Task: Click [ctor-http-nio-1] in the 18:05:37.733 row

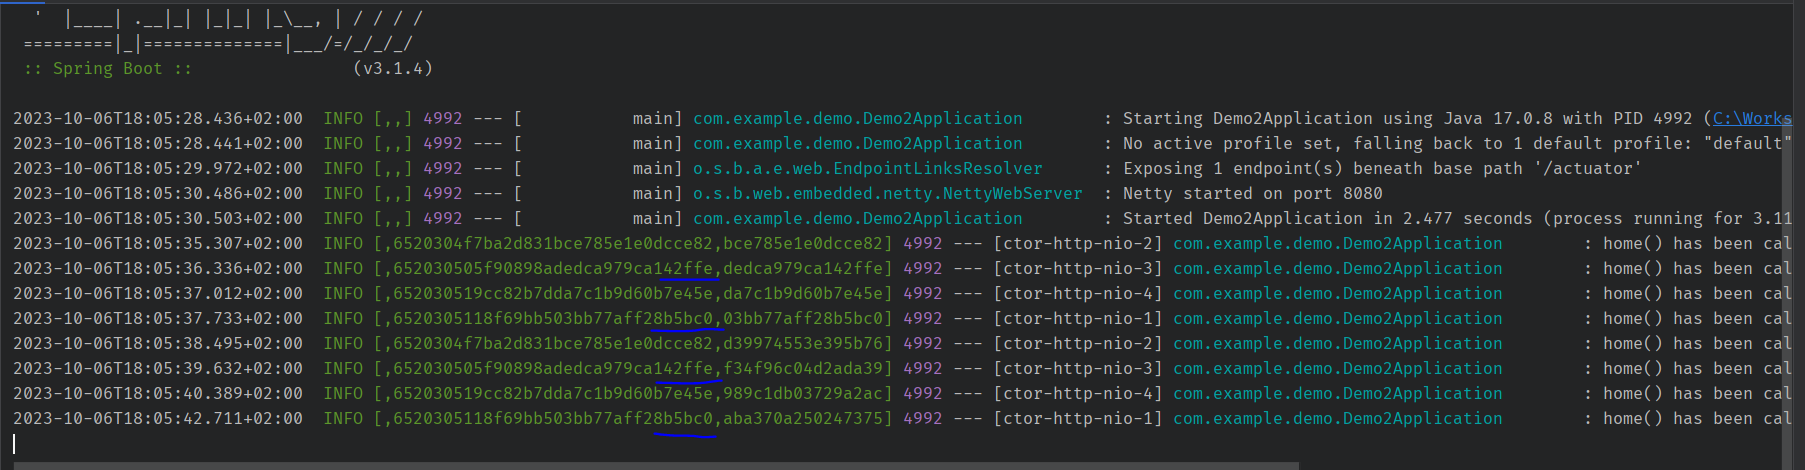Action: [x=1078, y=318]
